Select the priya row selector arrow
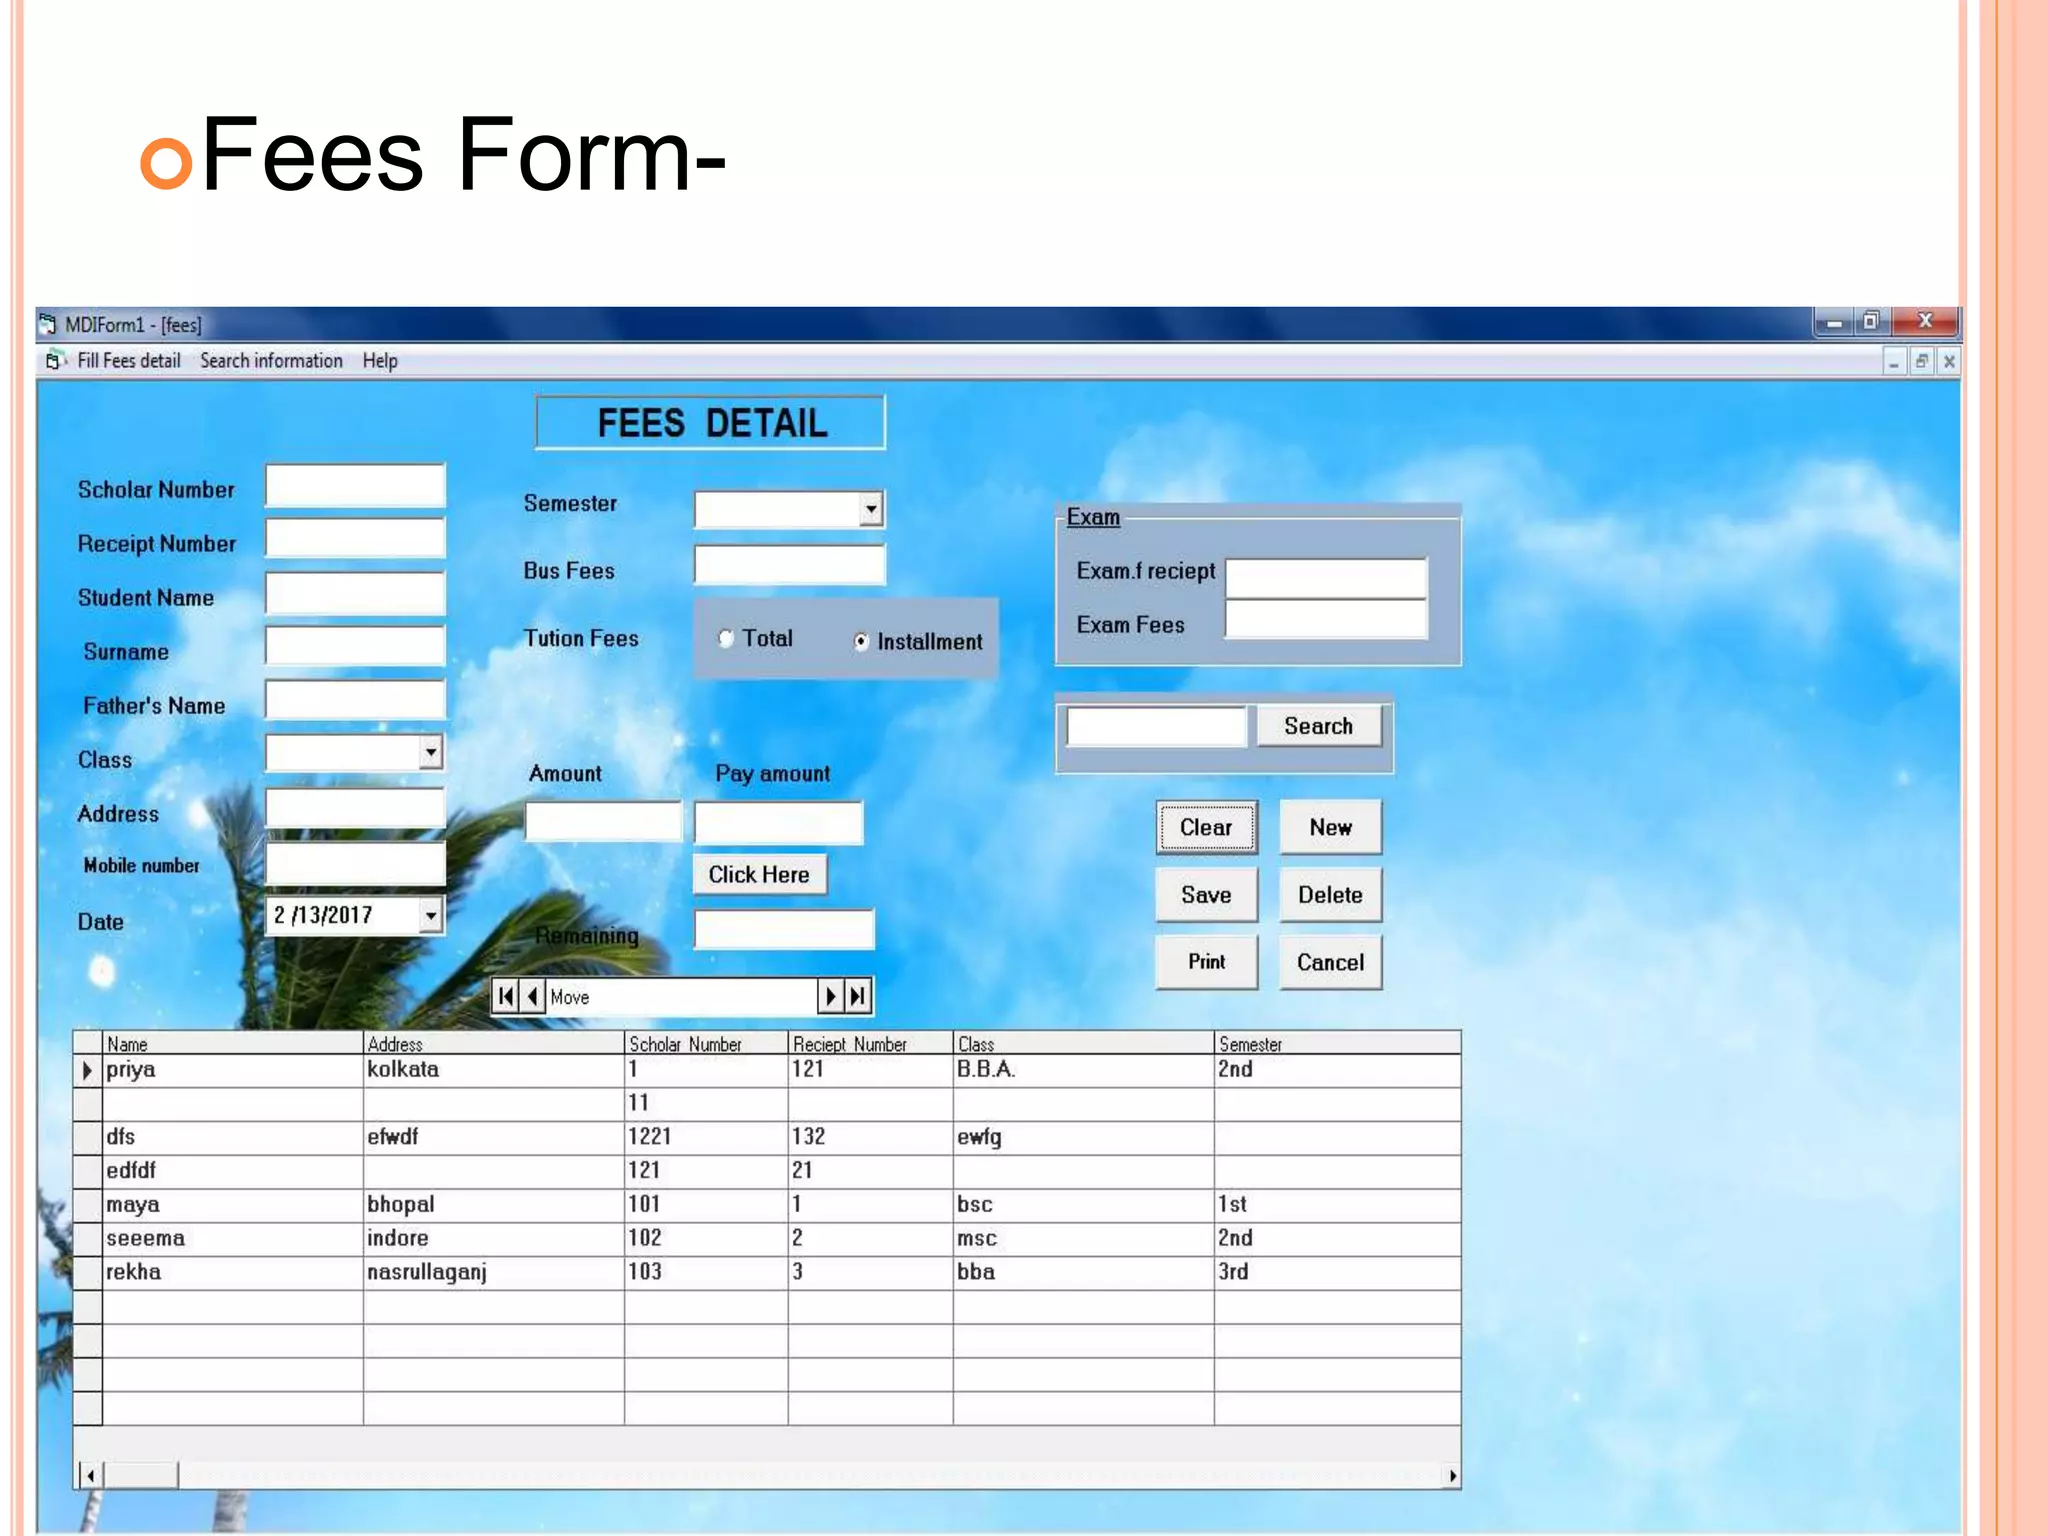This screenshot has height=1536, width=2048. 88,1070
